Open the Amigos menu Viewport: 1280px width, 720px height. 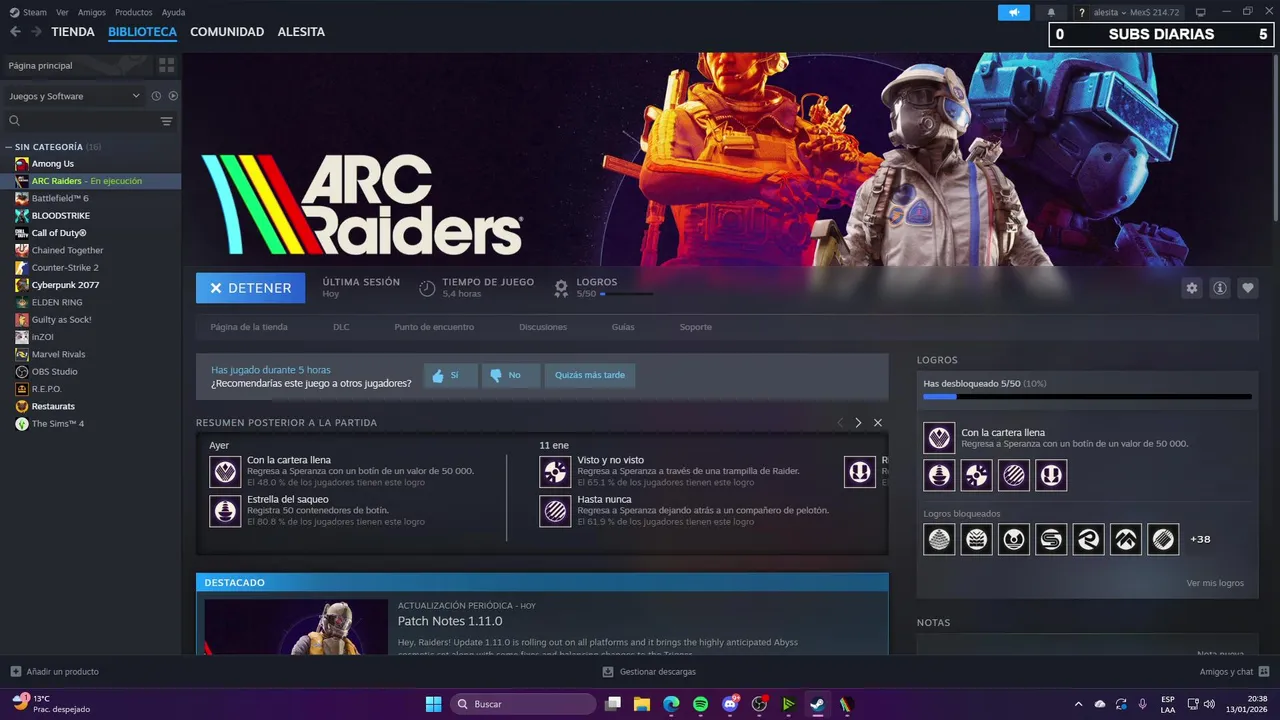click(x=92, y=12)
